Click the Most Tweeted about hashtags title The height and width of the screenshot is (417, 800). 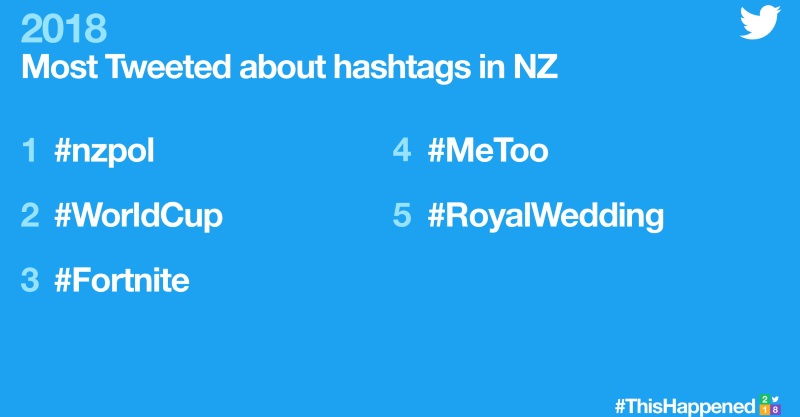289,67
